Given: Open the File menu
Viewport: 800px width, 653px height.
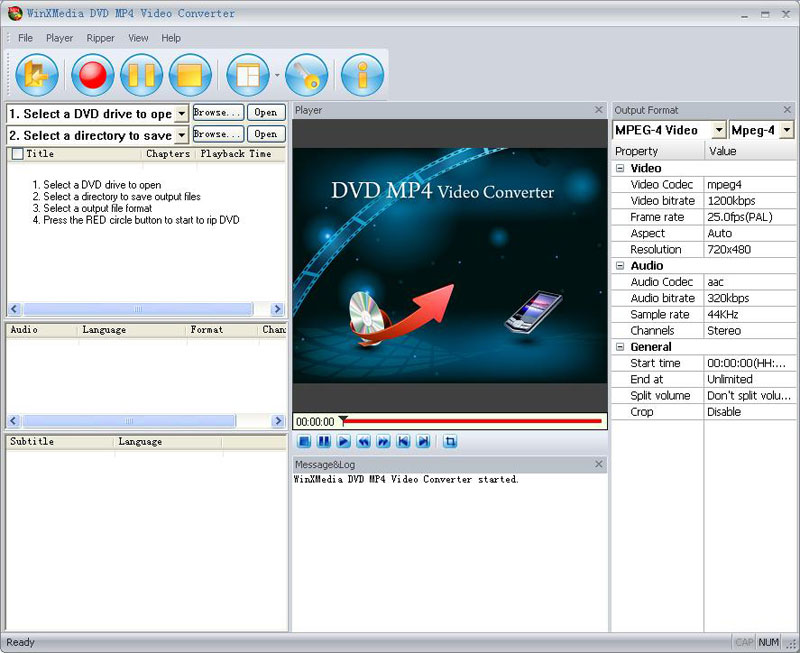Looking at the screenshot, I should 25,38.
